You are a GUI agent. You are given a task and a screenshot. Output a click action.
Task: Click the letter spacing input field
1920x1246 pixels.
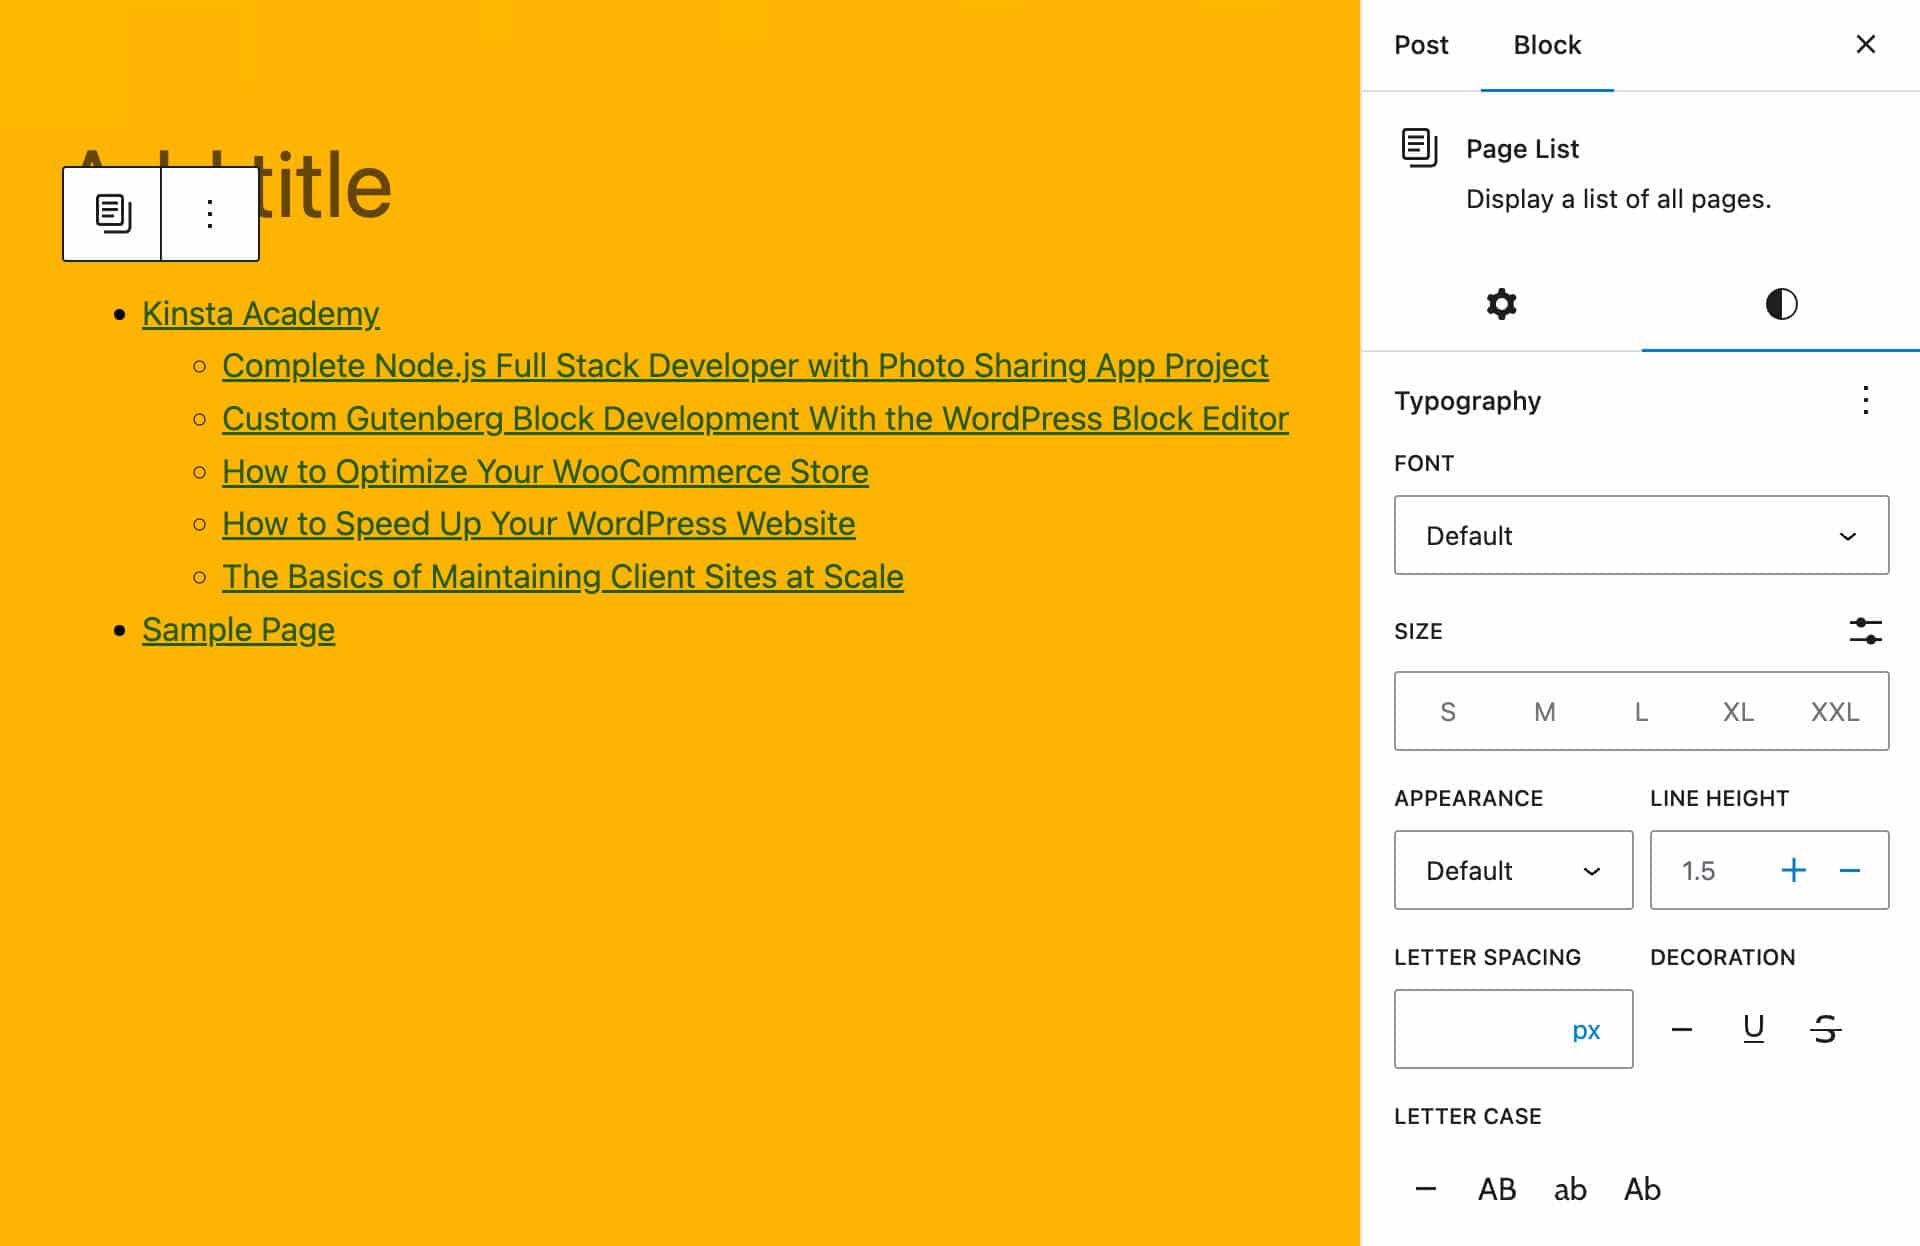1475,1030
